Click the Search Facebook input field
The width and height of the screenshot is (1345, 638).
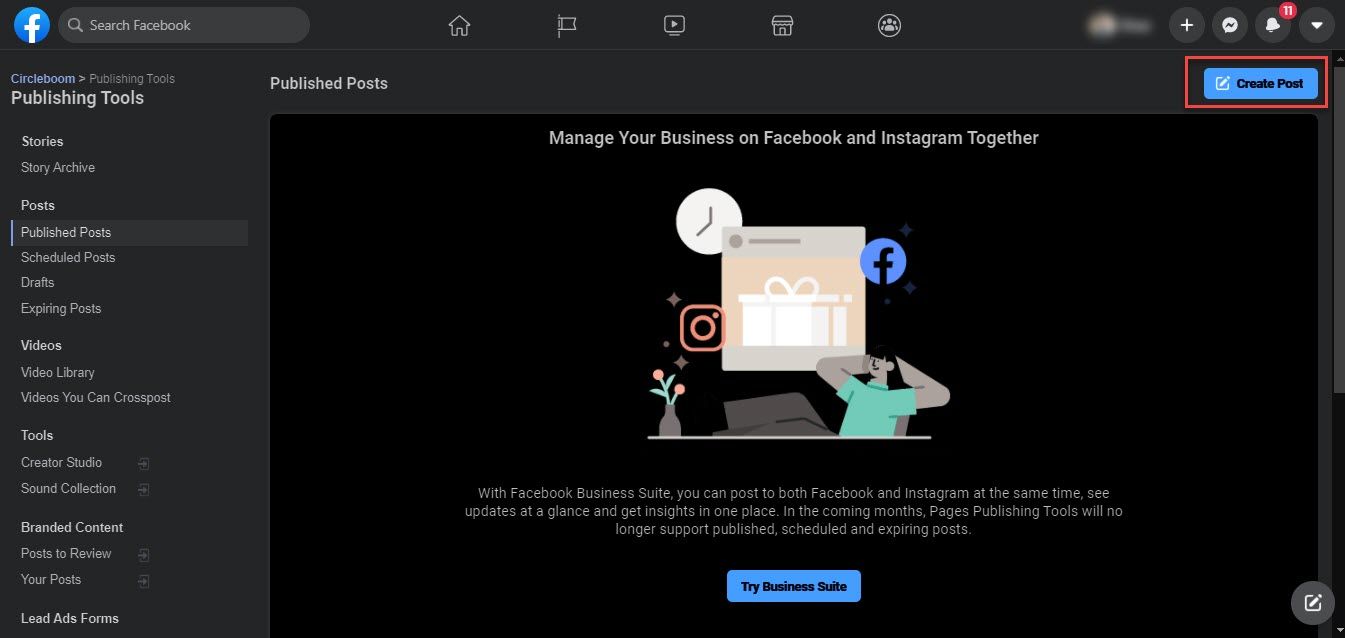184,25
